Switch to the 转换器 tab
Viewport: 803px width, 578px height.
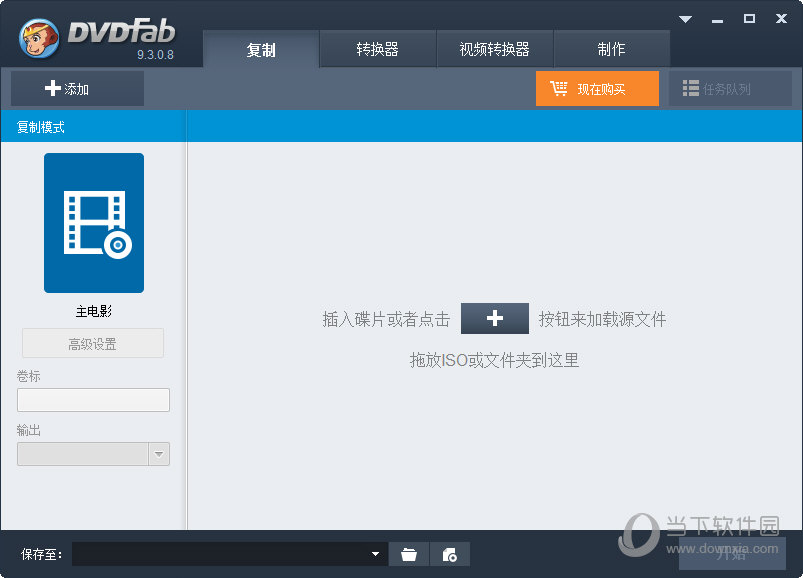[x=377, y=49]
